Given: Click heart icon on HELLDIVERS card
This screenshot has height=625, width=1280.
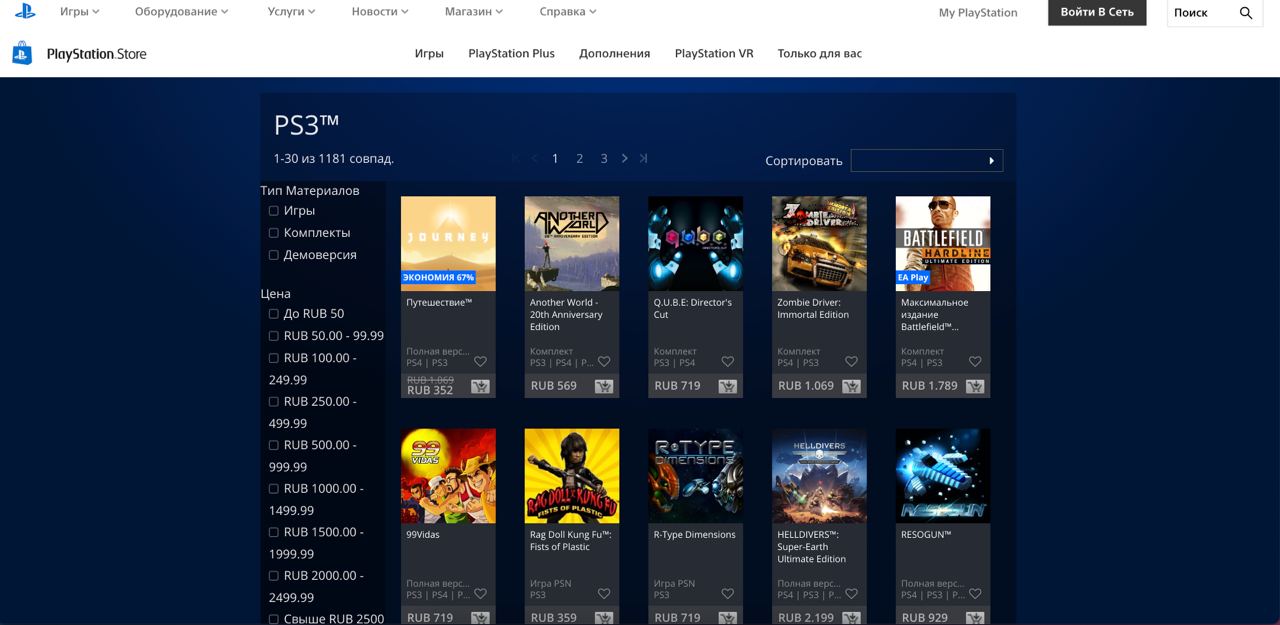Looking at the screenshot, I should point(851,594).
